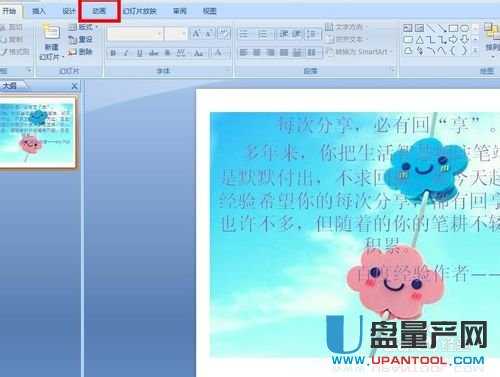Screen dimensions: 500x377
Task: Select the elbow connector shape
Action: pos(431,40)
